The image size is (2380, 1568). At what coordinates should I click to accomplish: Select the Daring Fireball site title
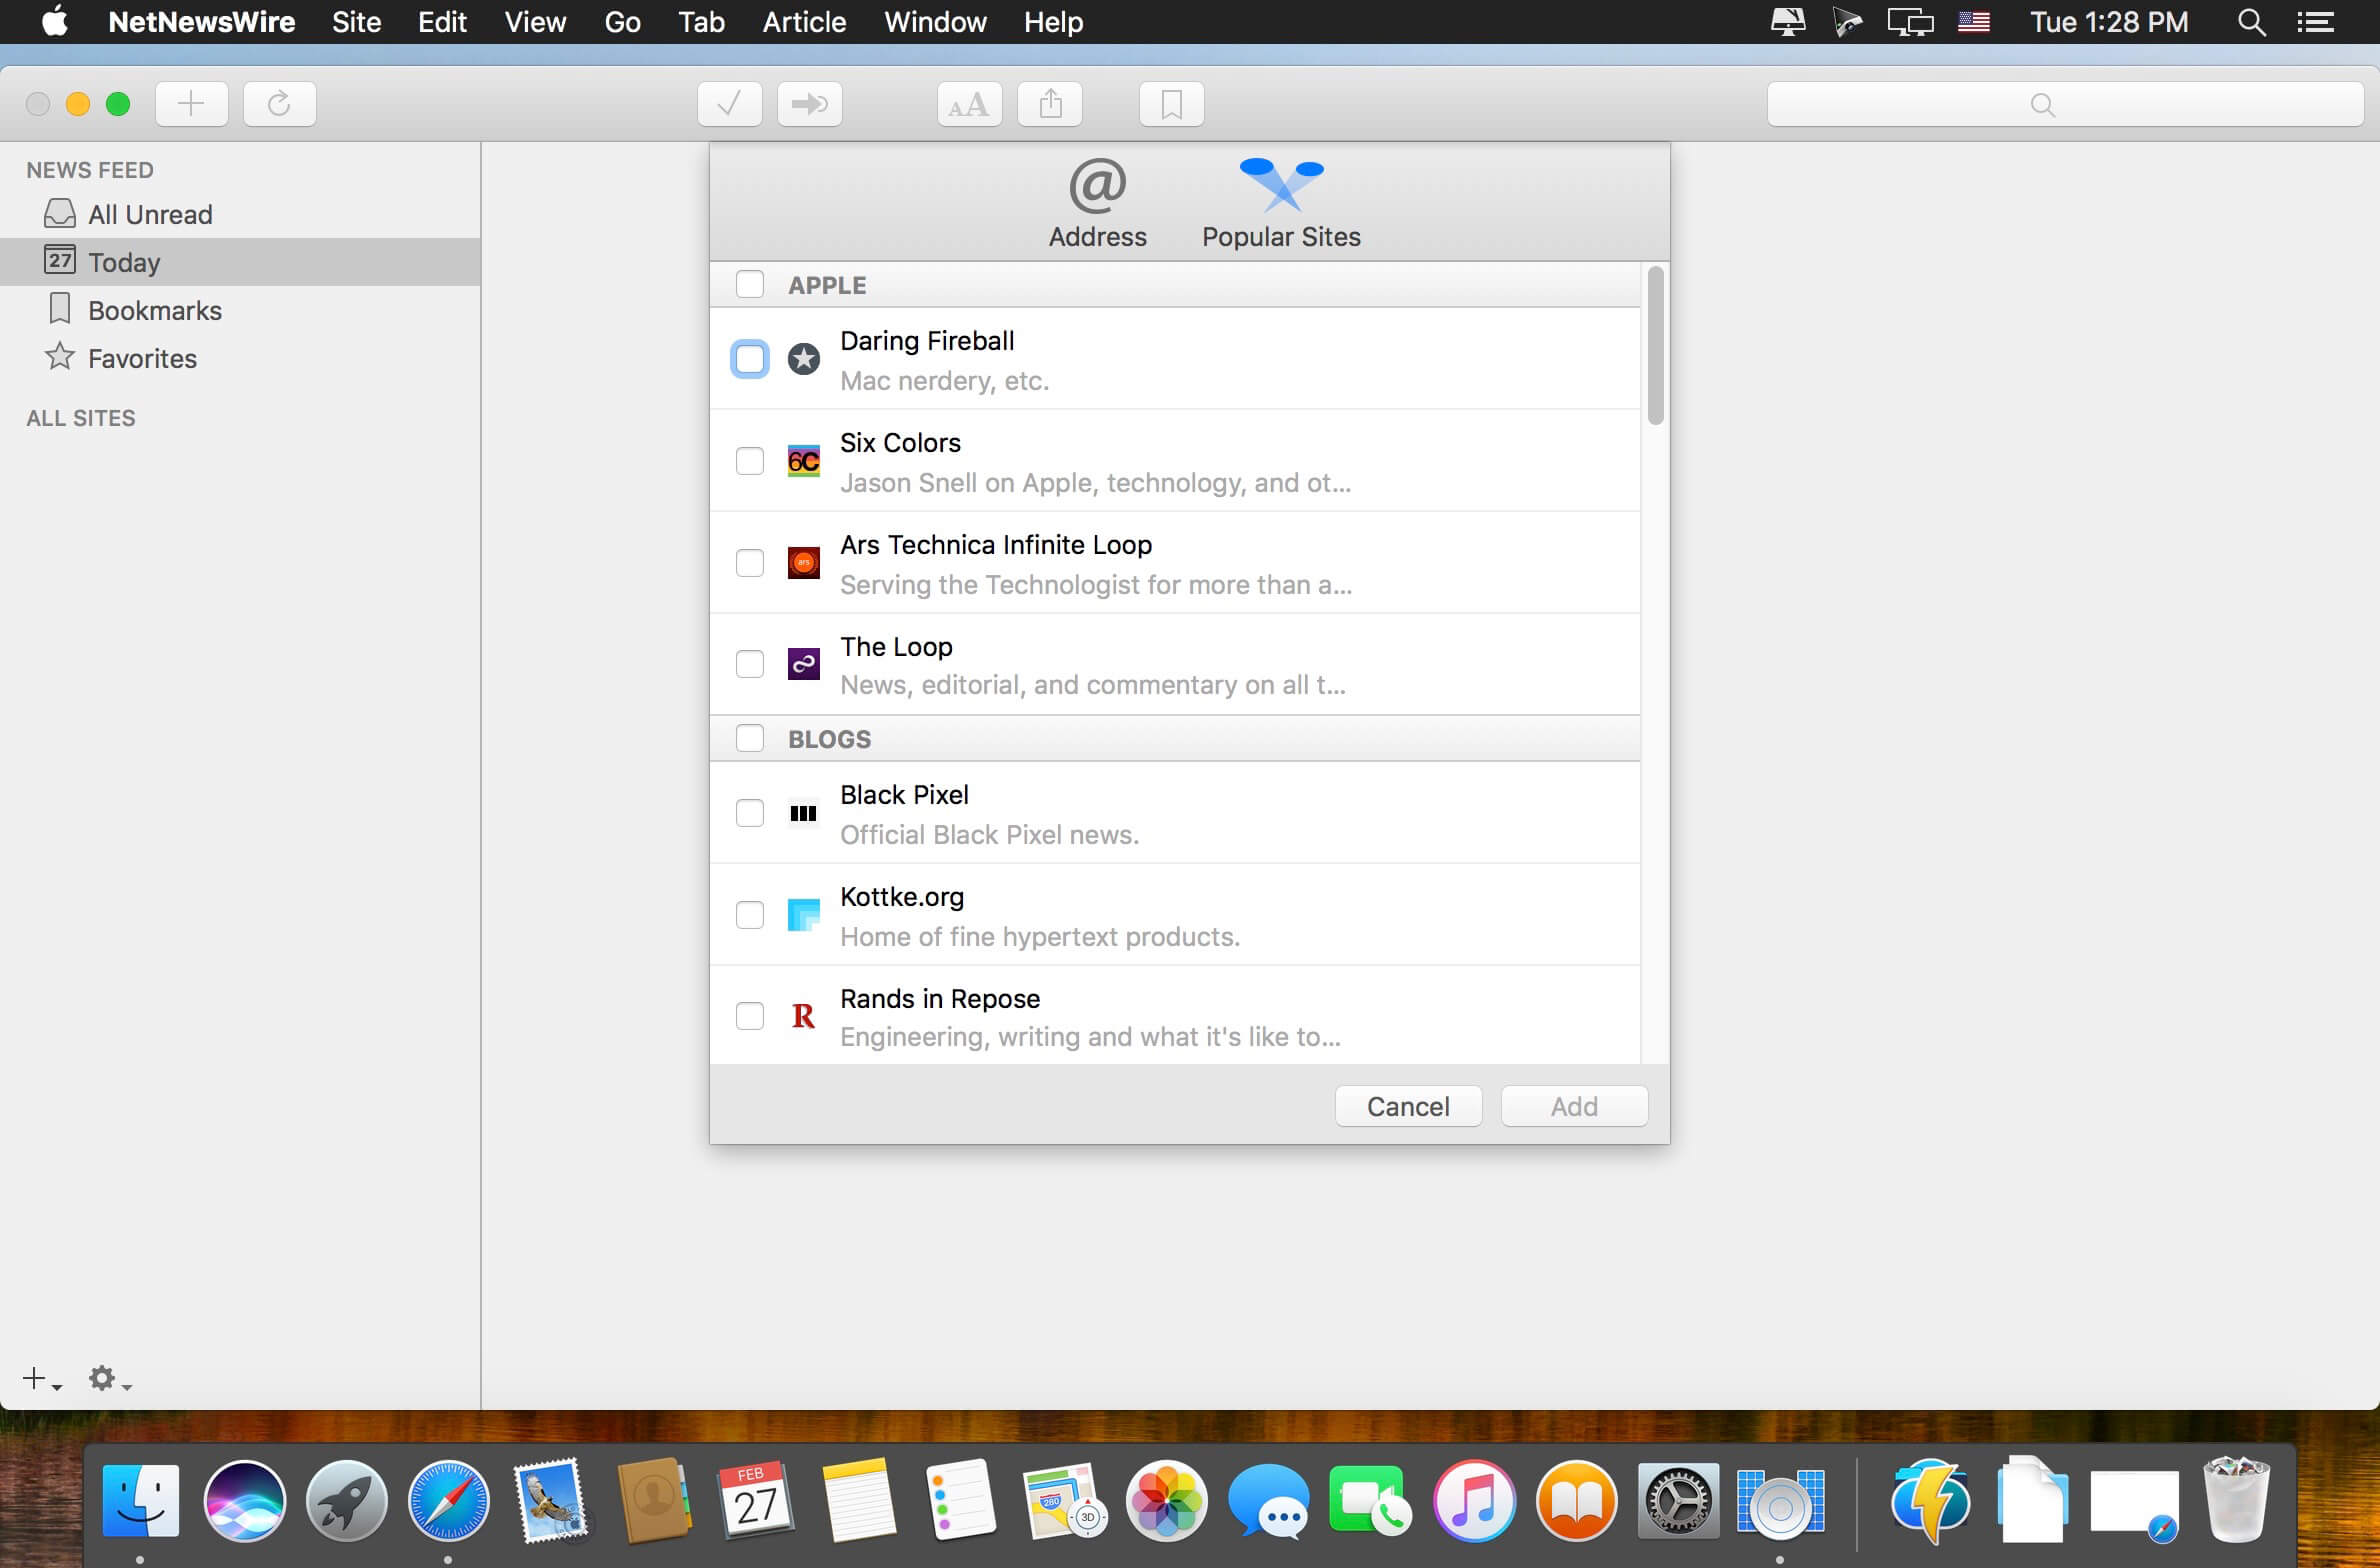[928, 341]
